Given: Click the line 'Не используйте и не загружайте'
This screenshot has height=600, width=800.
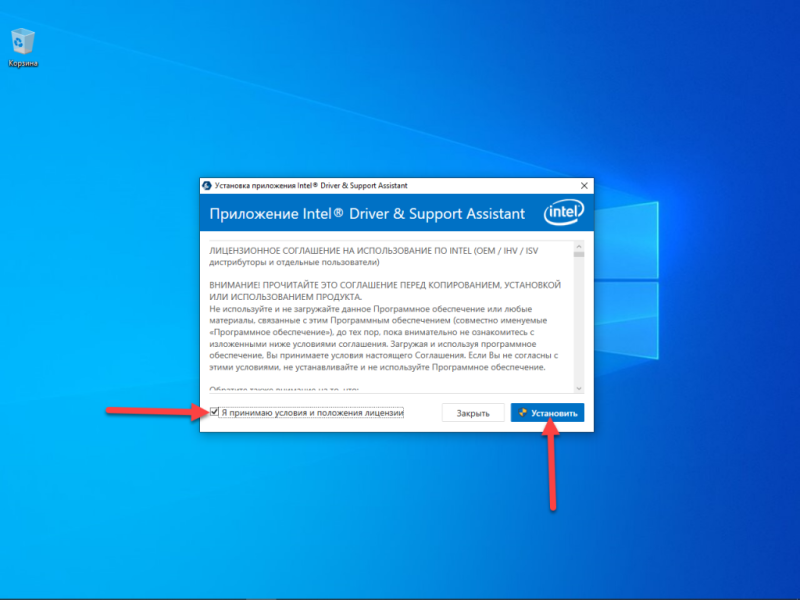Looking at the screenshot, I should (x=370, y=309).
